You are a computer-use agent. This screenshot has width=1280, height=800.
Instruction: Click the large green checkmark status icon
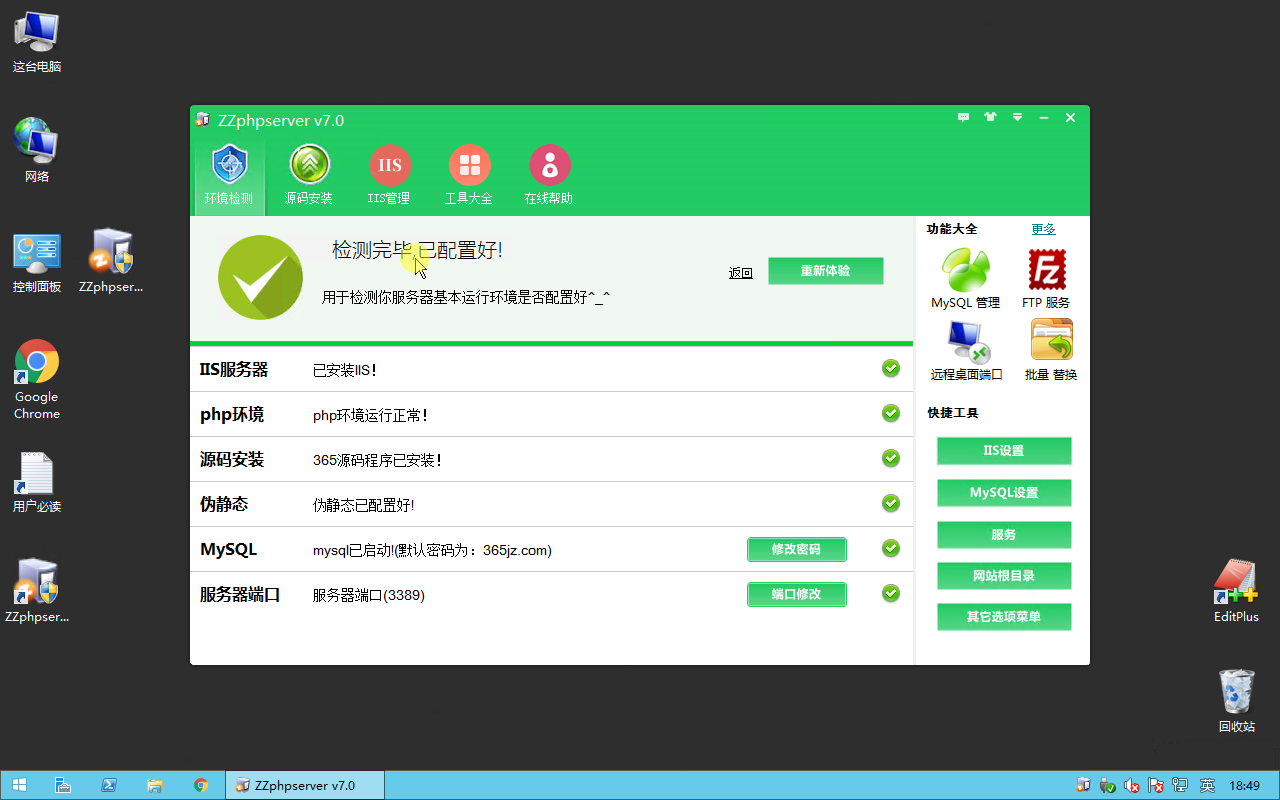point(260,278)
